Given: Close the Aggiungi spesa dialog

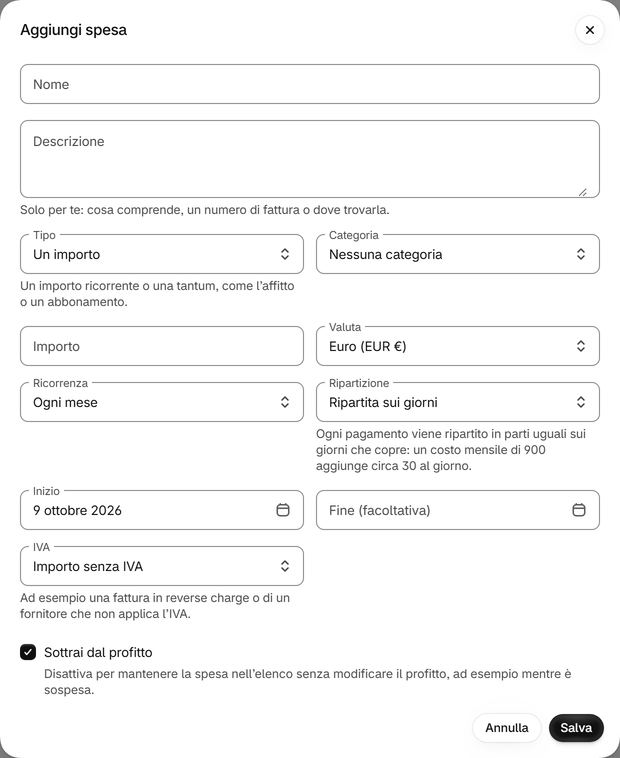Looking at the screenshot, I should tap(590, 30).
